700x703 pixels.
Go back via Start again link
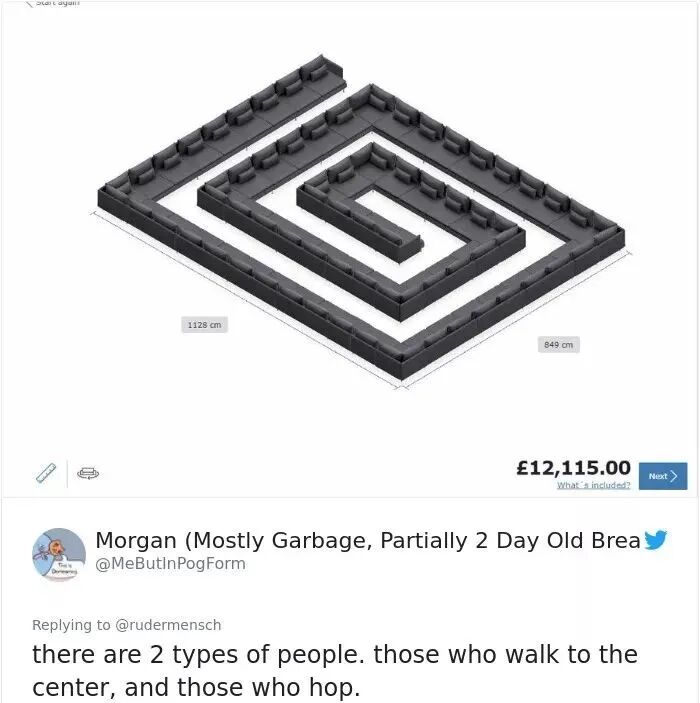click(57, 3)
